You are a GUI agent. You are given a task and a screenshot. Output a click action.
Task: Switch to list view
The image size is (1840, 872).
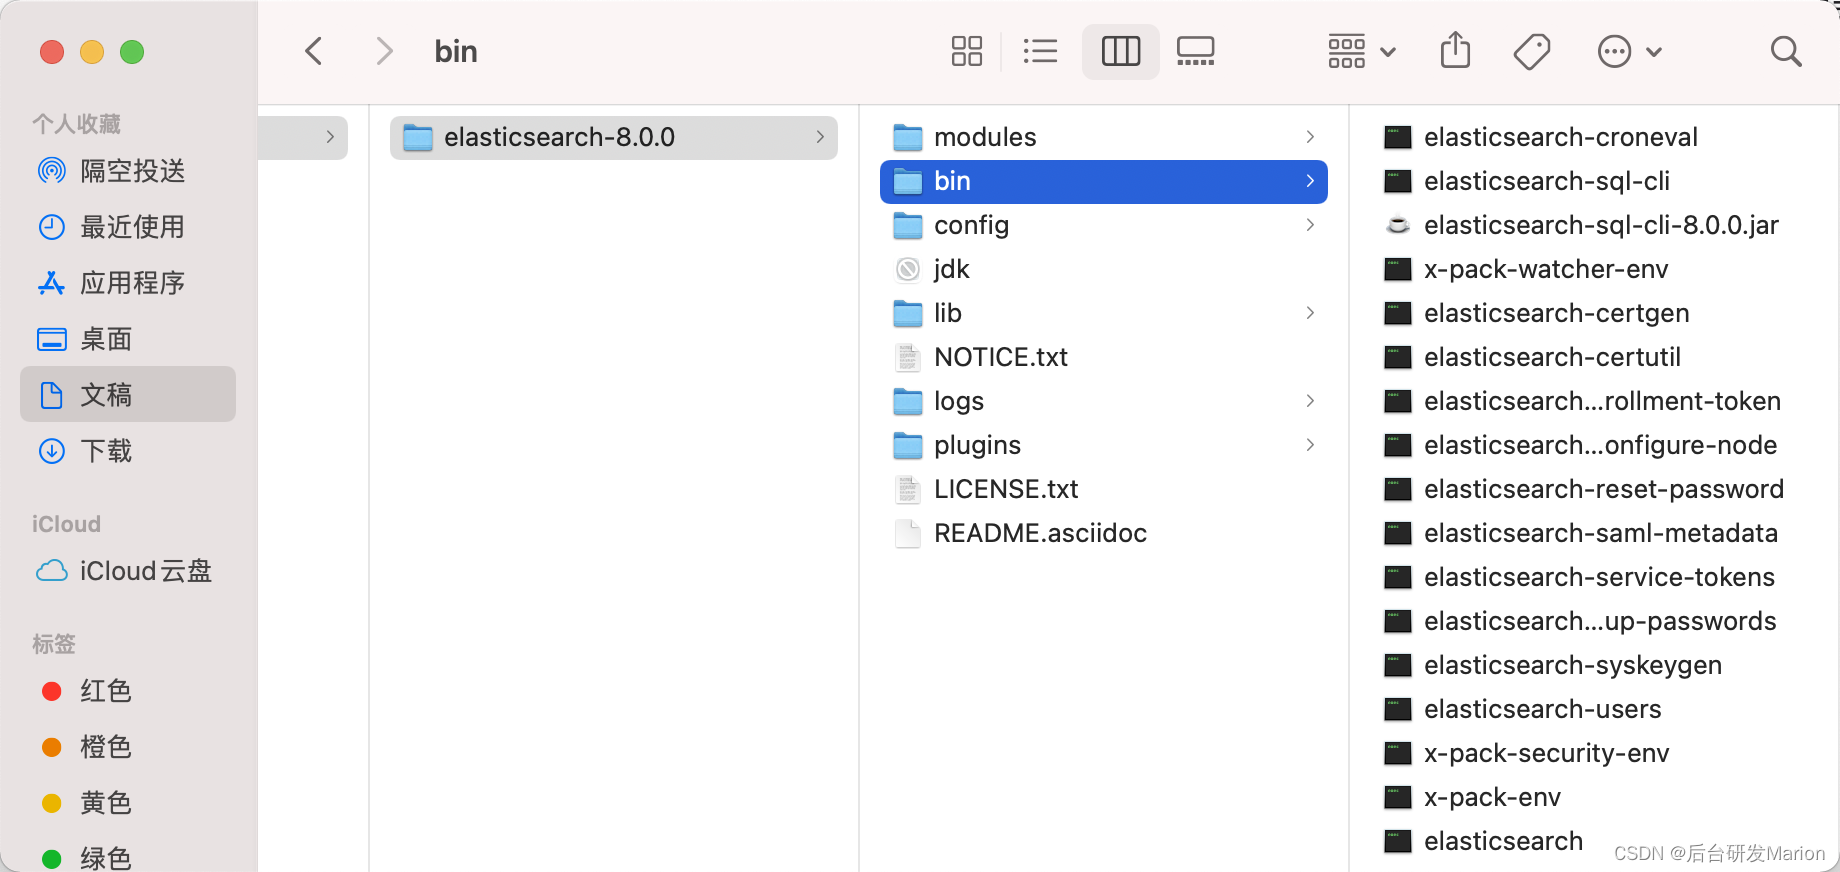click(x=1040, y=51)
